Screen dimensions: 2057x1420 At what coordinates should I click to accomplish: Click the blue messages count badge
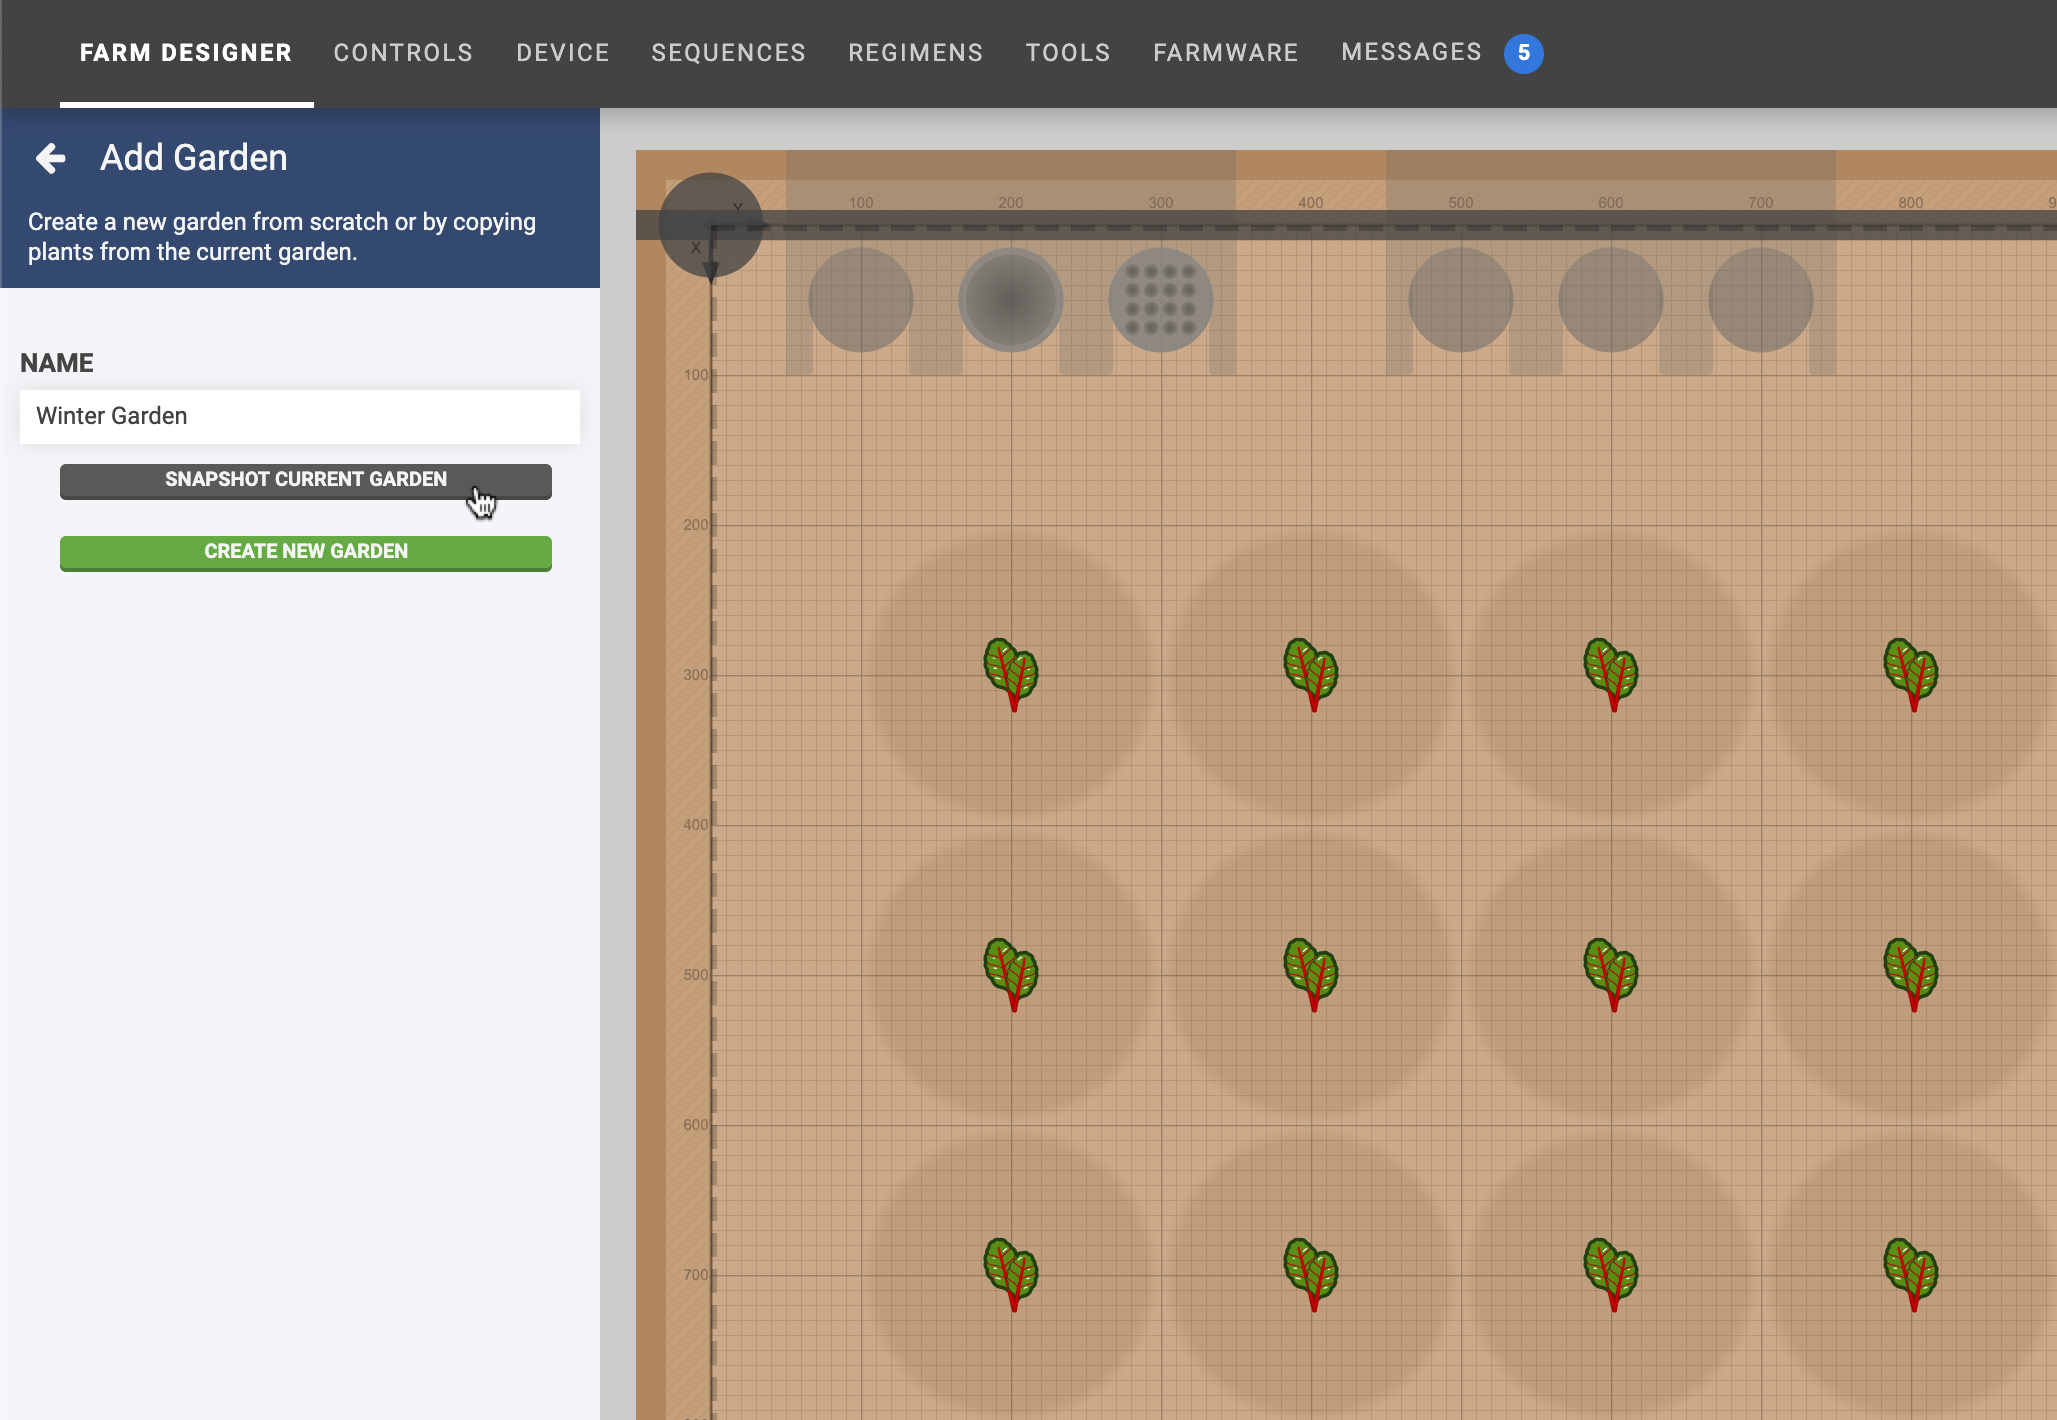click(1523, 53)
